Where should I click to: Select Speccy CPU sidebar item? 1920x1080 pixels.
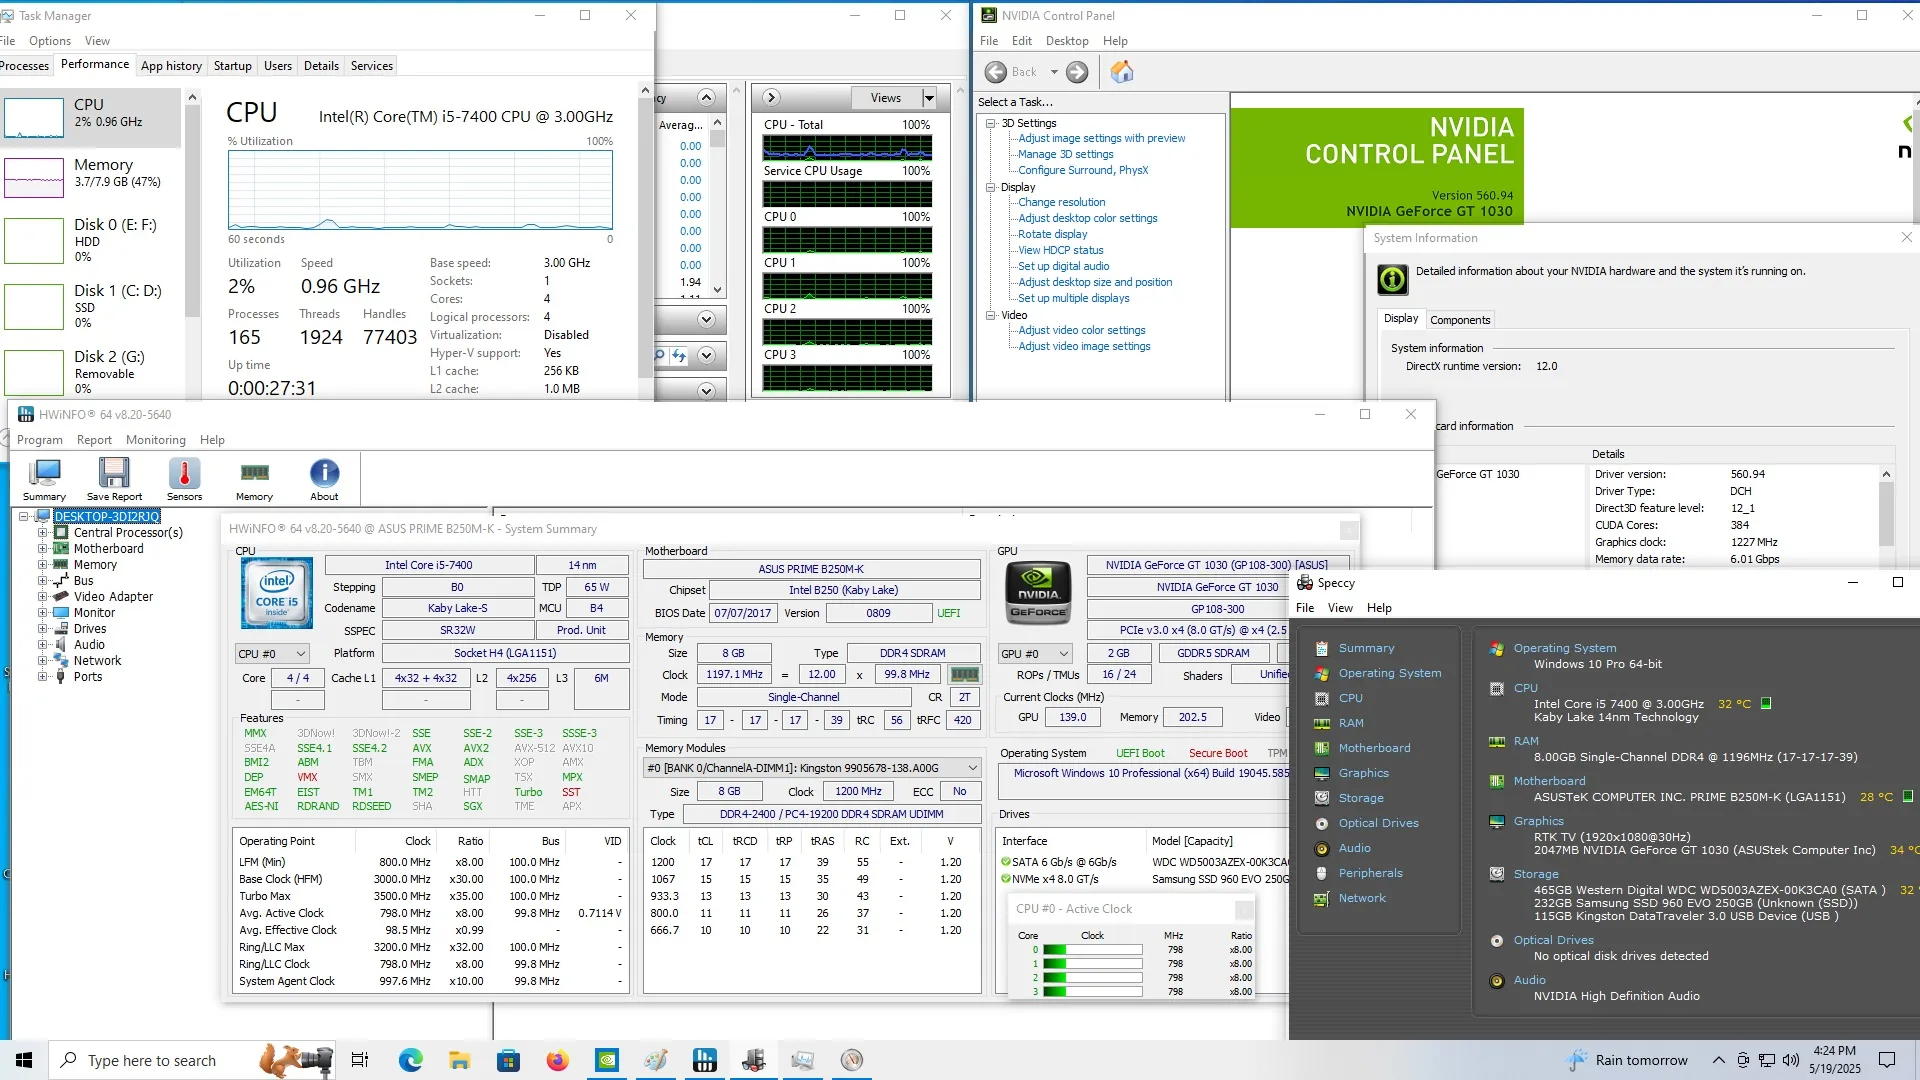1350,698
